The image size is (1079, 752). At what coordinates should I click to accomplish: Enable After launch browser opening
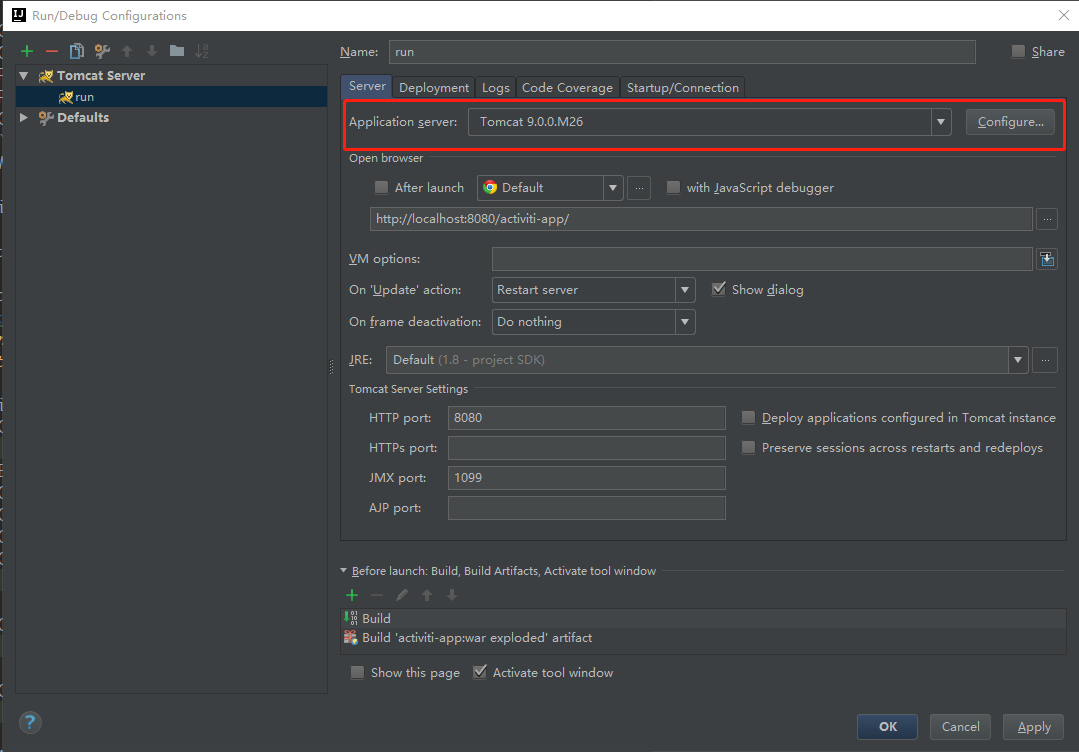(x=381, y=187)
